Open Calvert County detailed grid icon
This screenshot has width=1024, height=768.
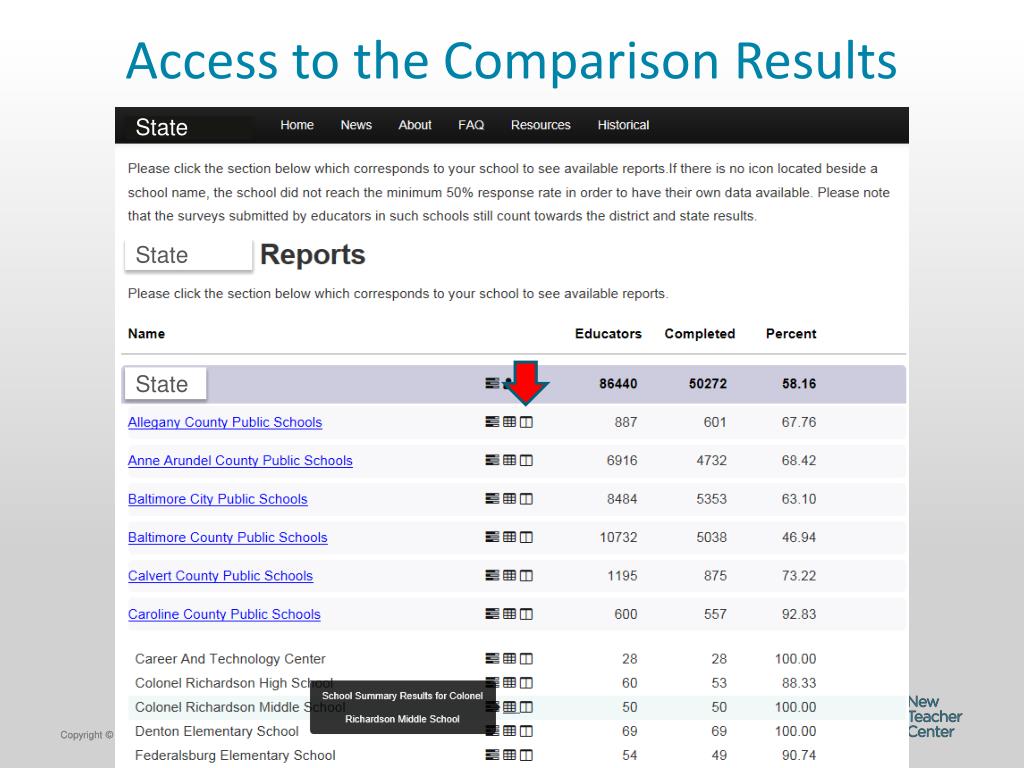[x=509, y=575]
